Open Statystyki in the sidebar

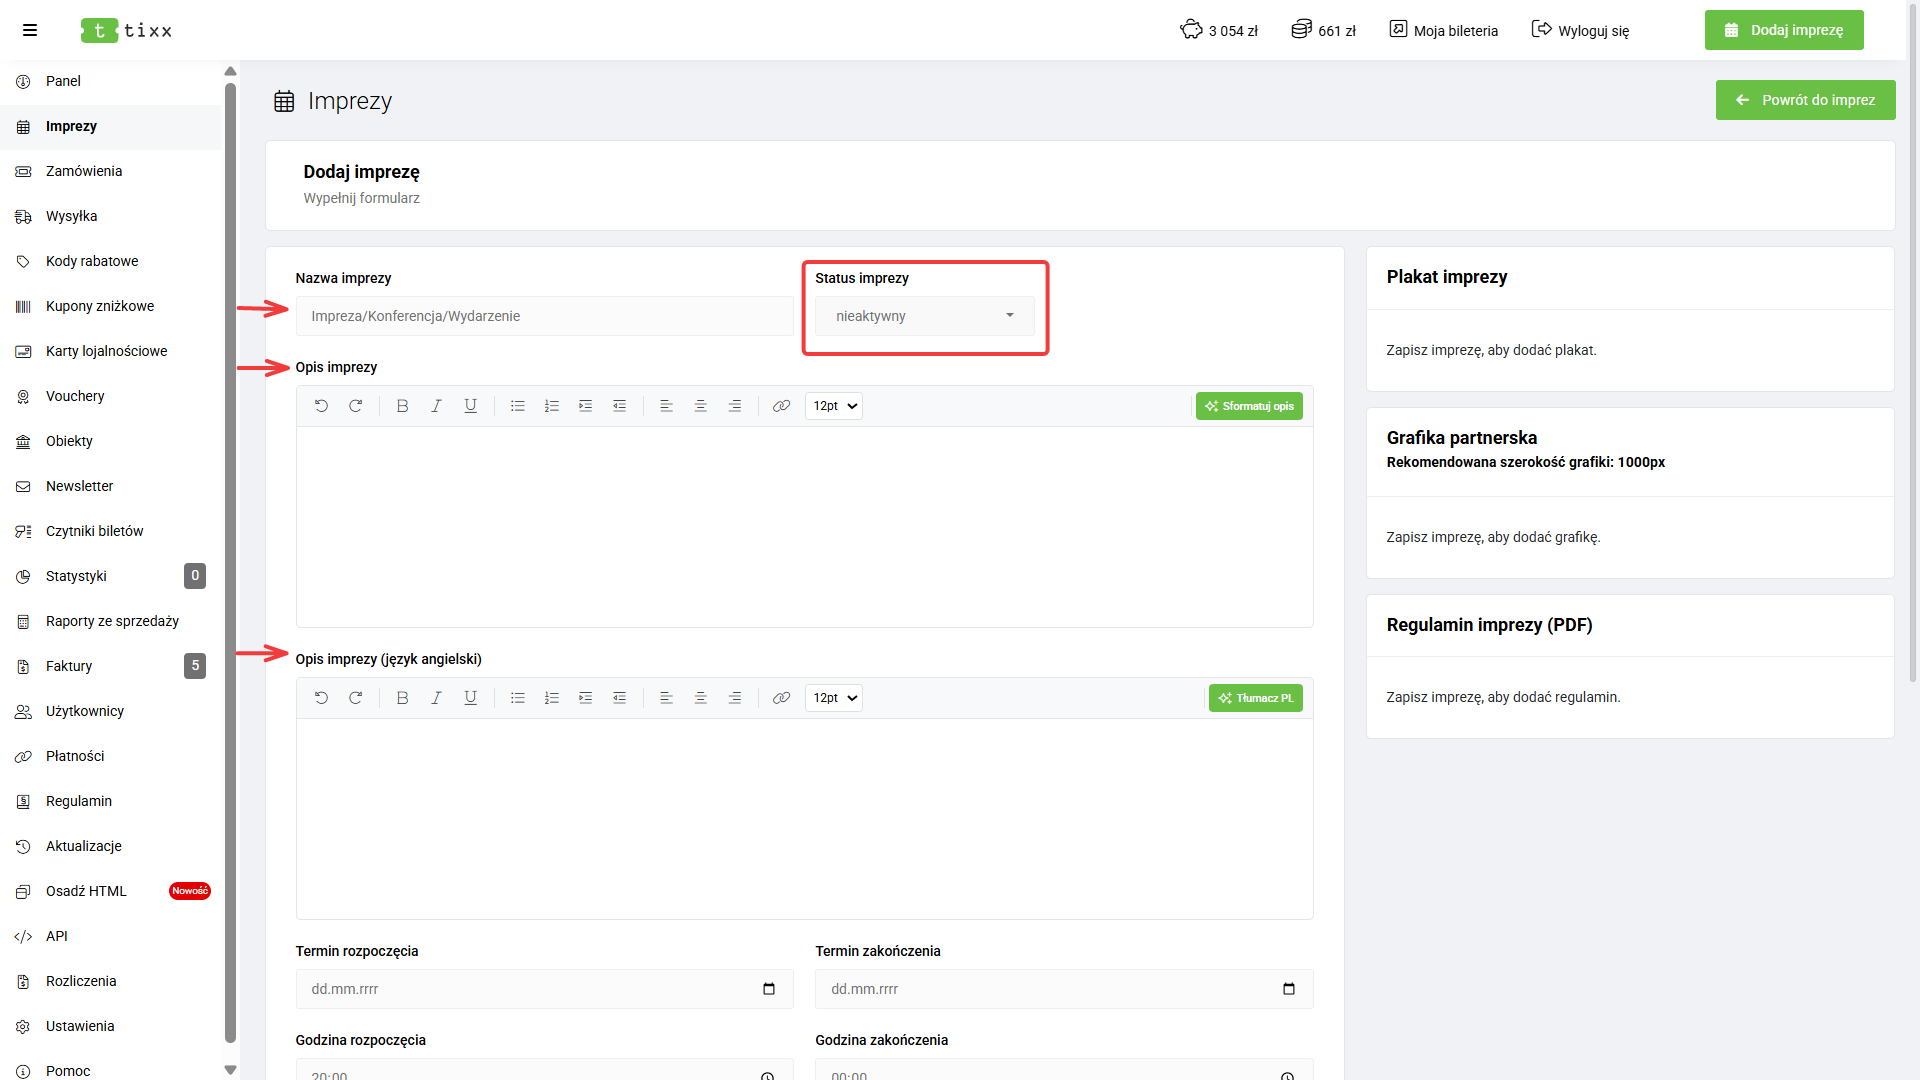click(110, 576)
